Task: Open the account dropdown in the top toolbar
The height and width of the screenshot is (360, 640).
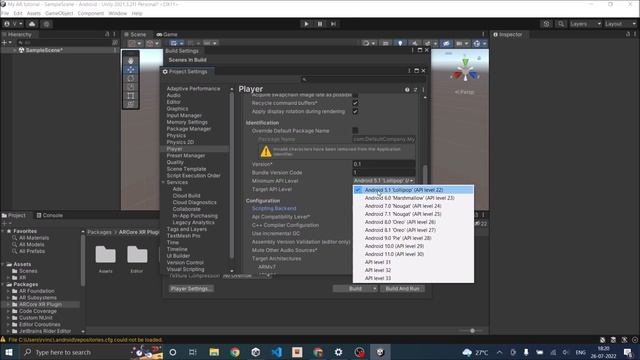Action: pyautogui.click(x=13, y=24)
